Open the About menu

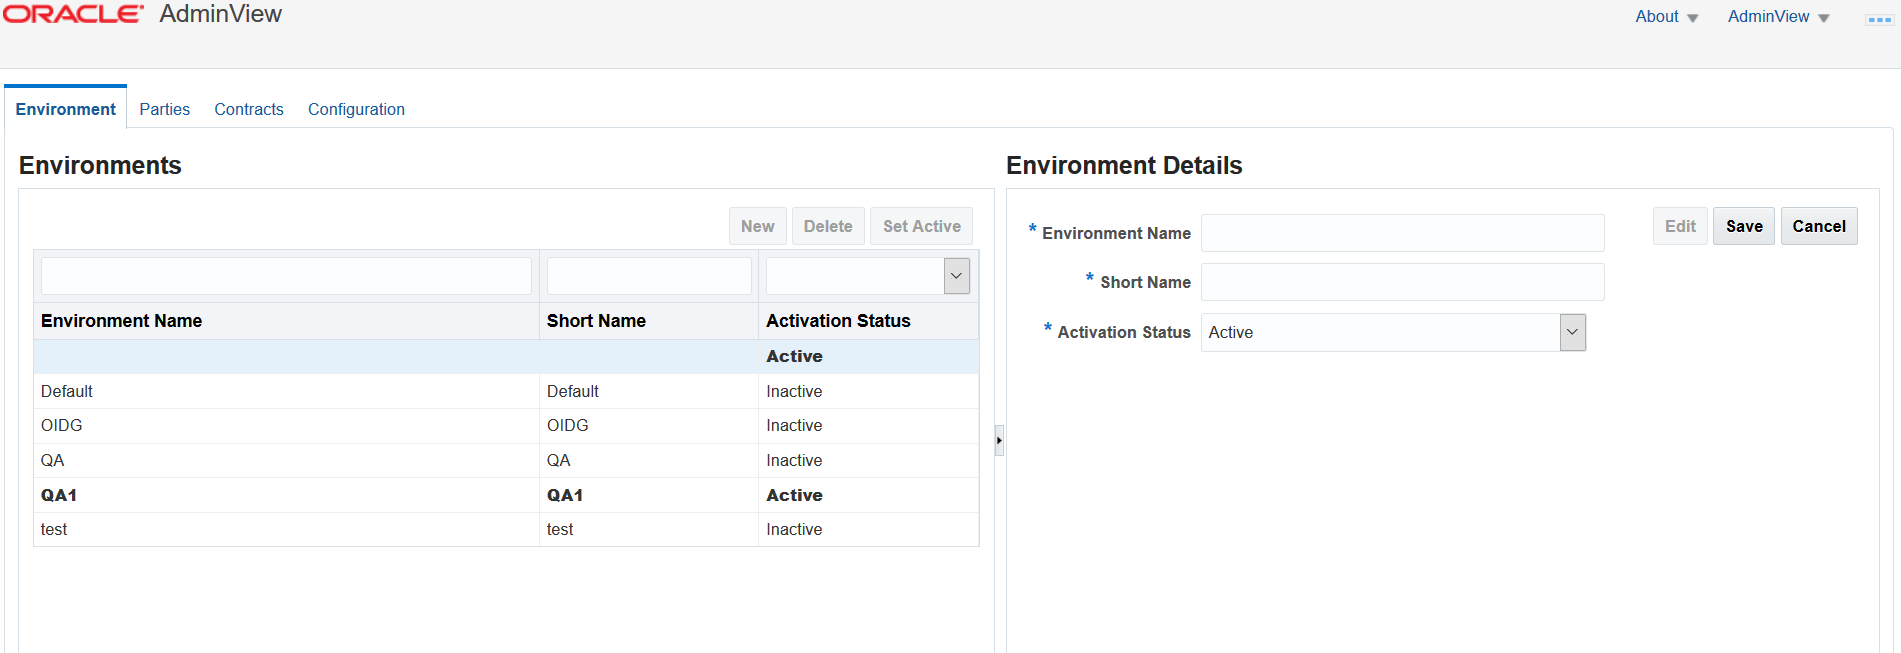[1666, 17]
